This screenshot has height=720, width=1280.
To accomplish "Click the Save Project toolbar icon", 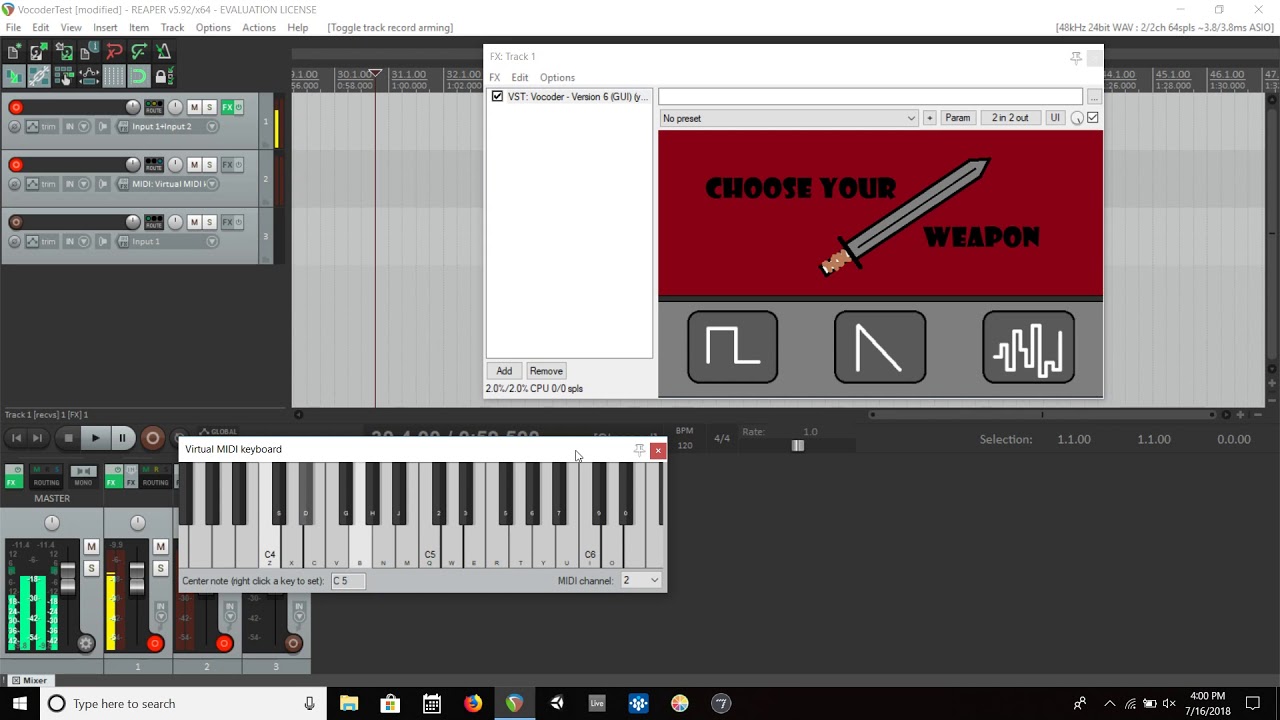I will (63, 52).
